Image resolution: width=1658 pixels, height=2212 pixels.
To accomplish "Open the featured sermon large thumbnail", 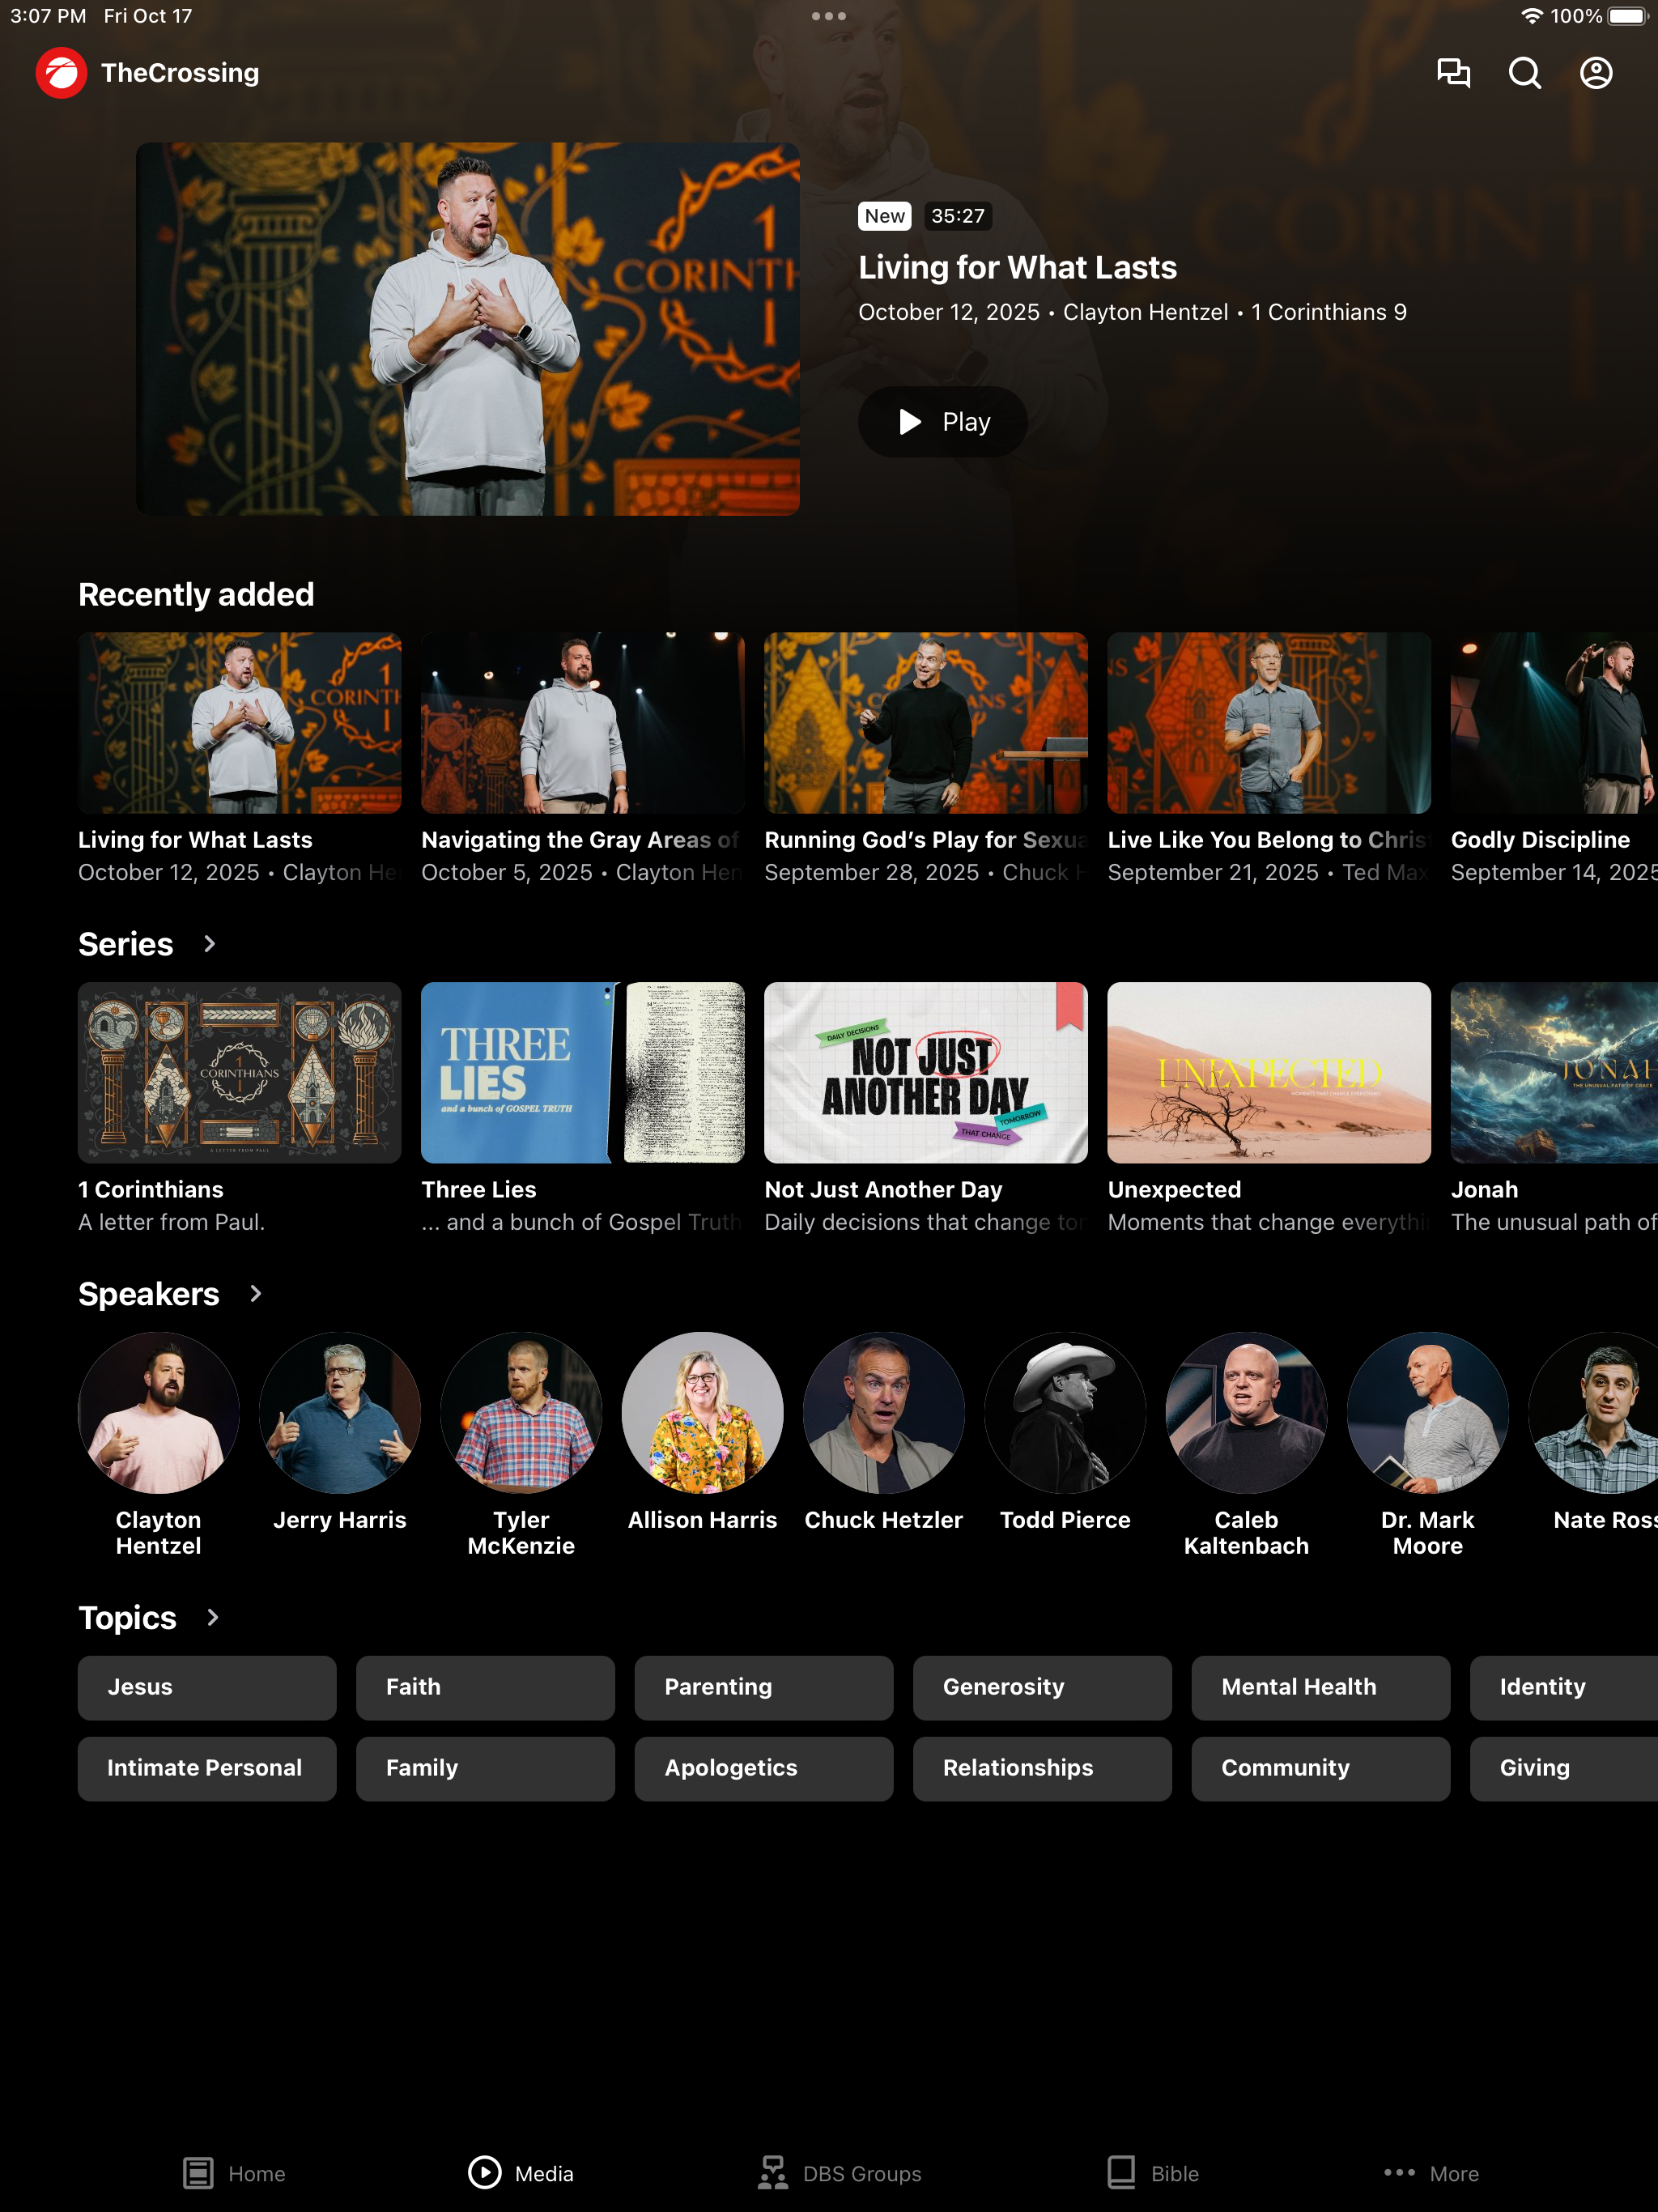I will pyautogui.click(x=468, y=329).
